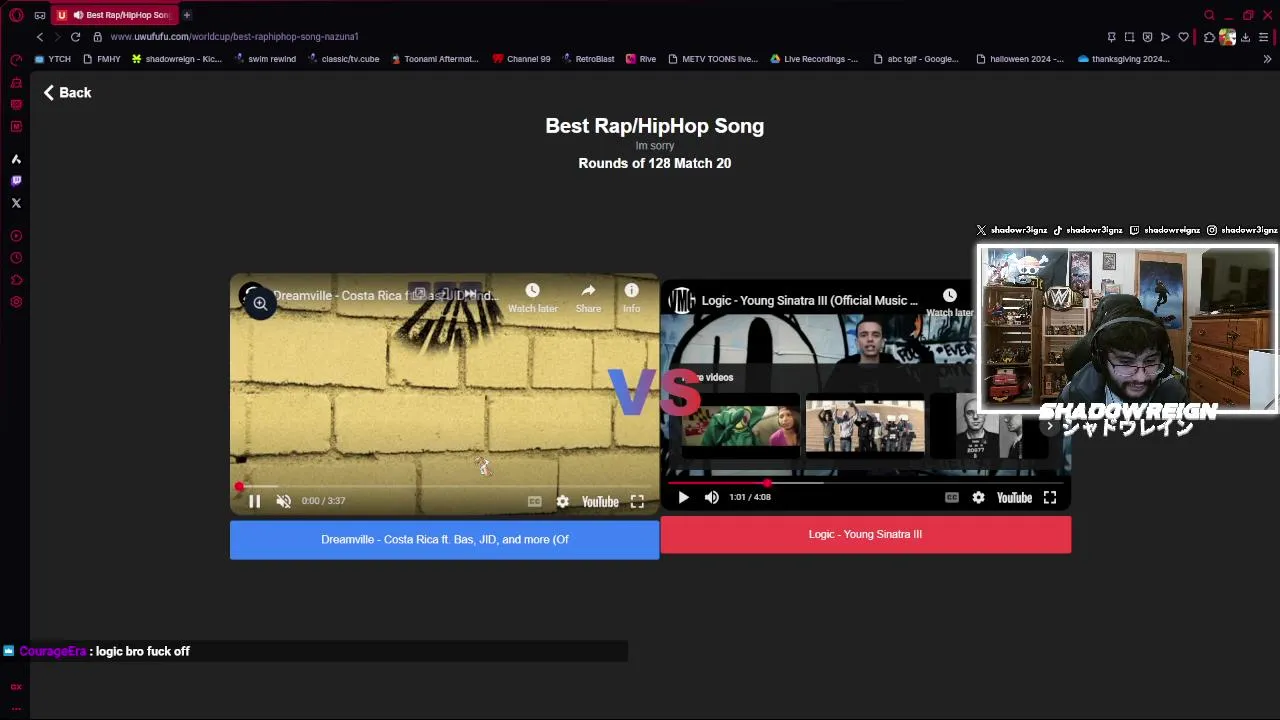Screen dimensions: 1280x720
Task: Open the downloads toolbar icon
Action: click(x=1245, y=37)
